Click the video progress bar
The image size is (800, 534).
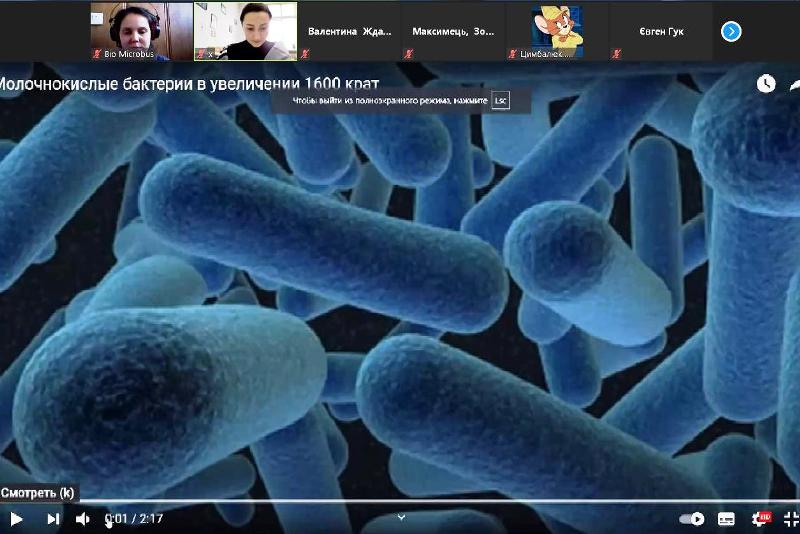[x=400, y=501]
